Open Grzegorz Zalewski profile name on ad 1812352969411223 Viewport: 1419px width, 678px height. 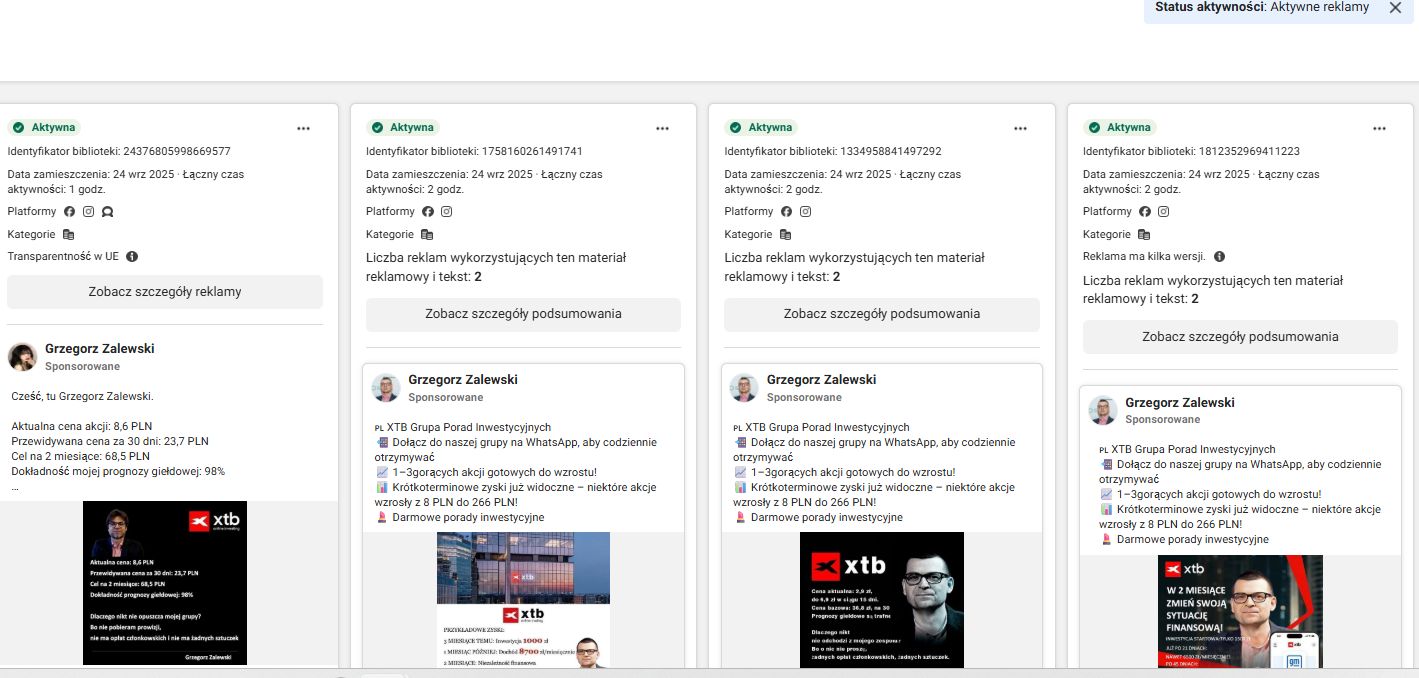1180,403
